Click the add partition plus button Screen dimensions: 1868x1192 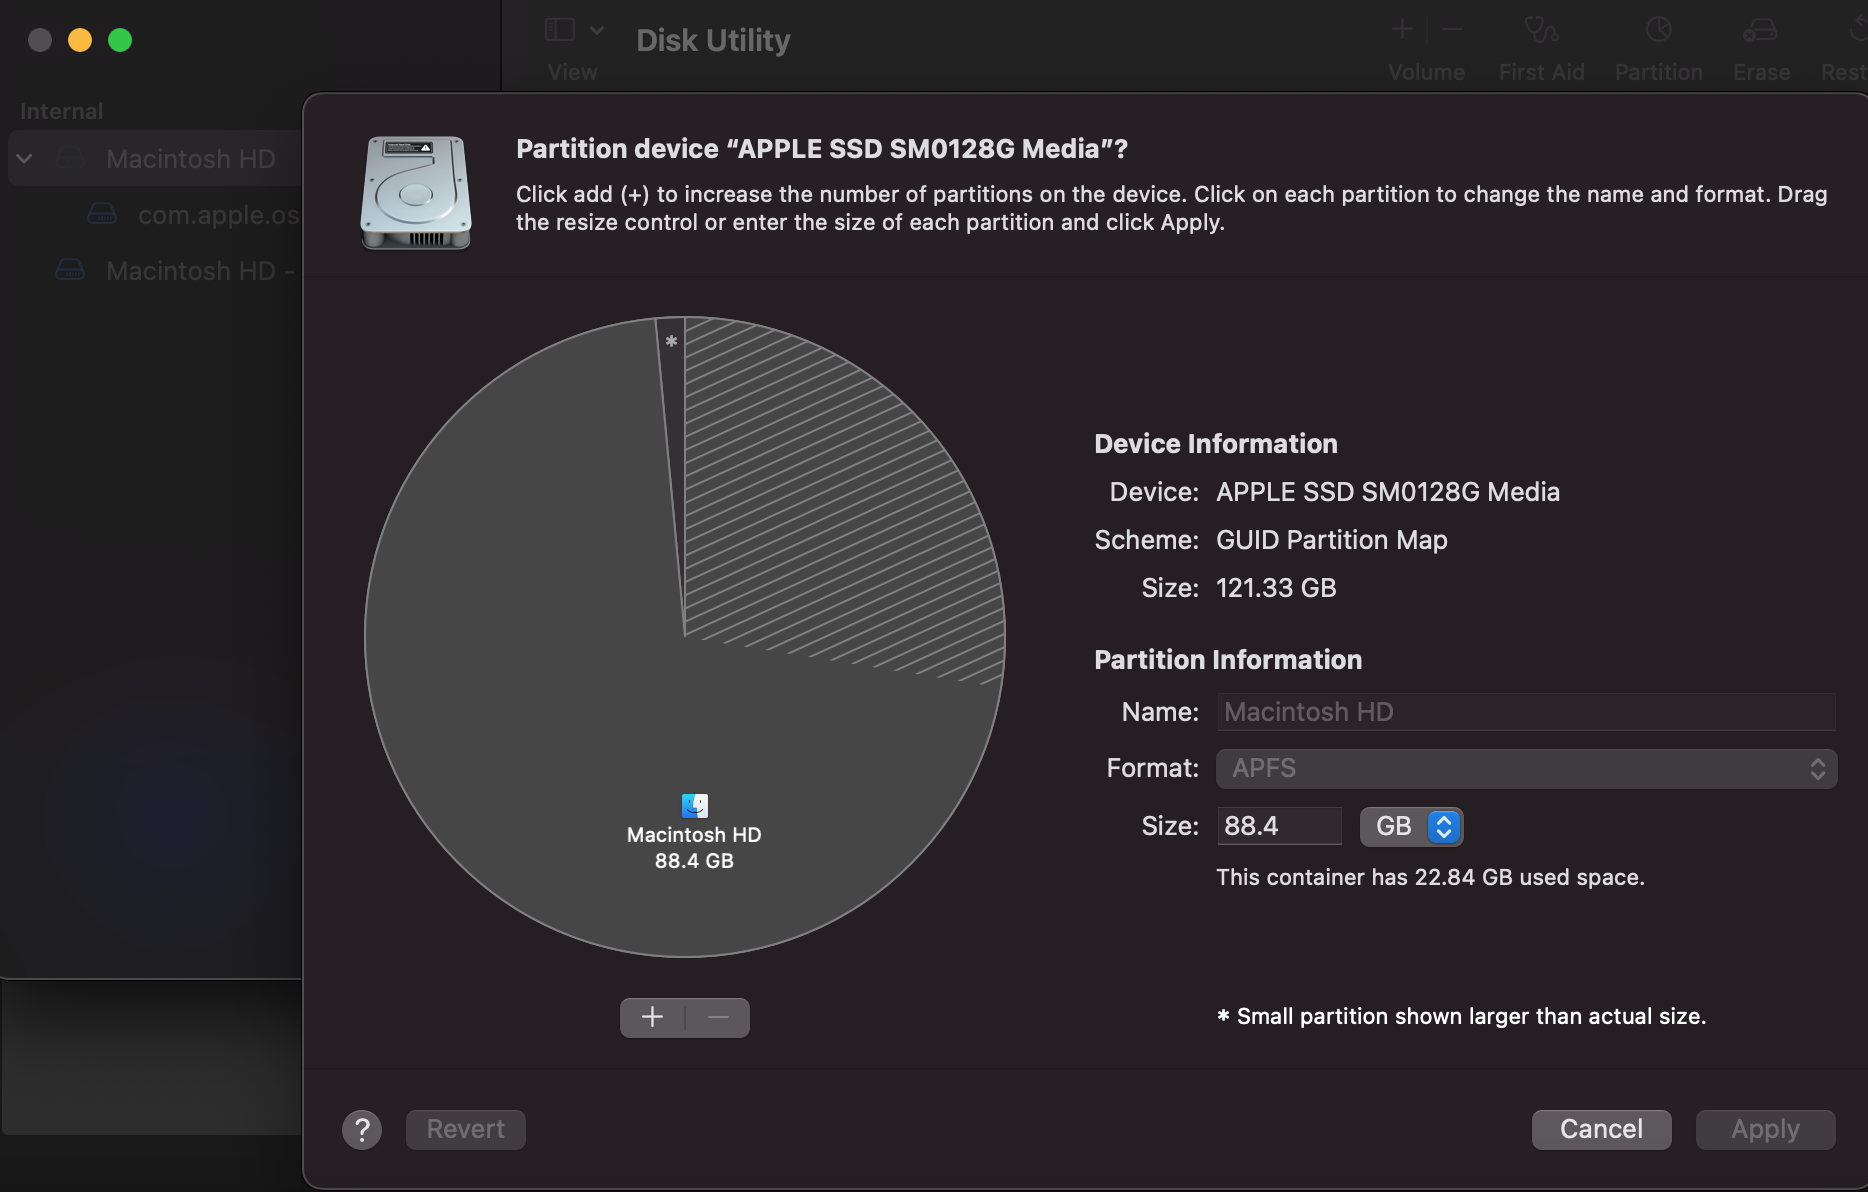(x=652, y=1017)
